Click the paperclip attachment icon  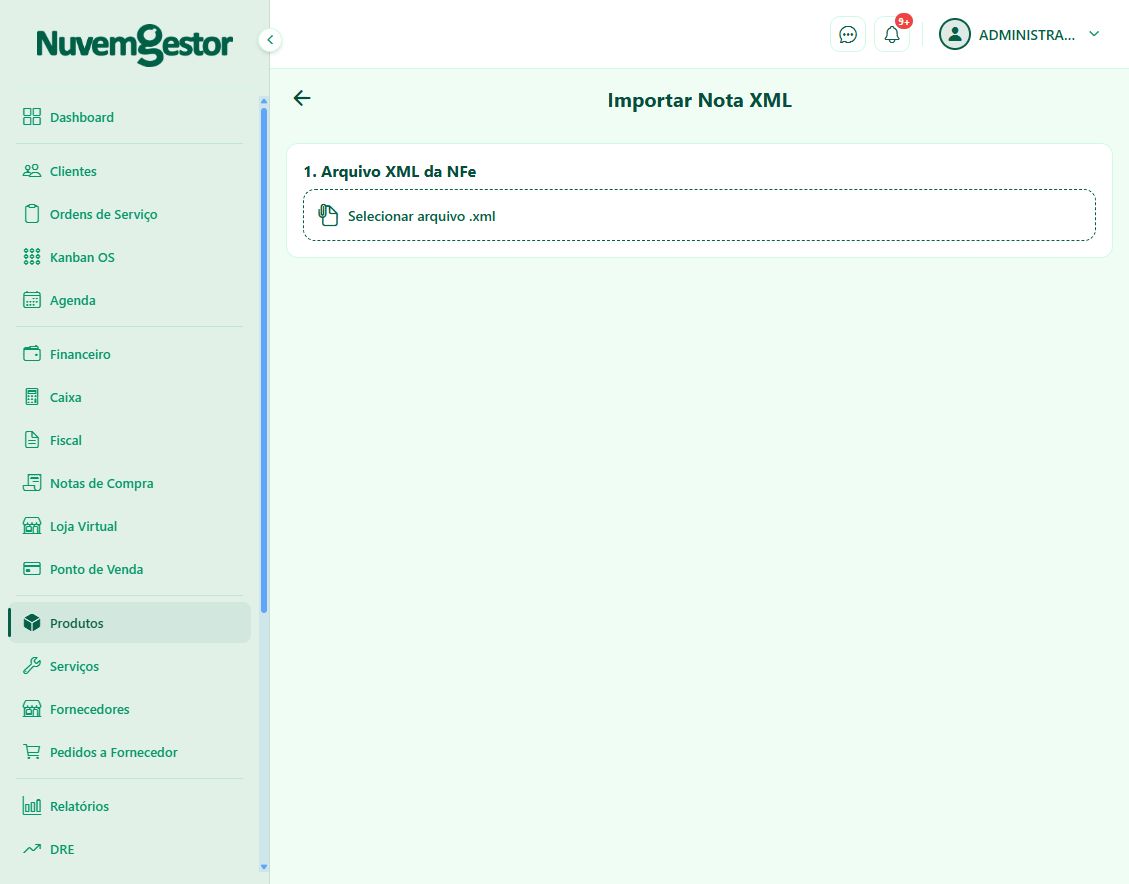tap(328, 215)
